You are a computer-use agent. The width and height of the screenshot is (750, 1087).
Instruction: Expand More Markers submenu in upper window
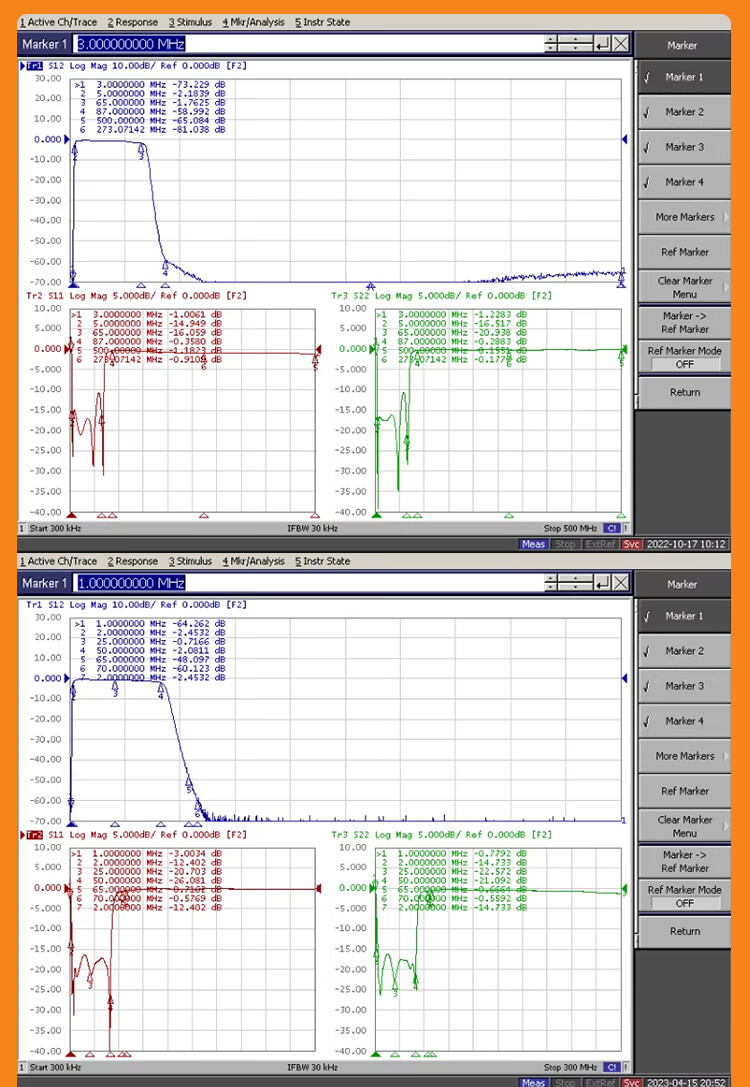click(684, 217)
